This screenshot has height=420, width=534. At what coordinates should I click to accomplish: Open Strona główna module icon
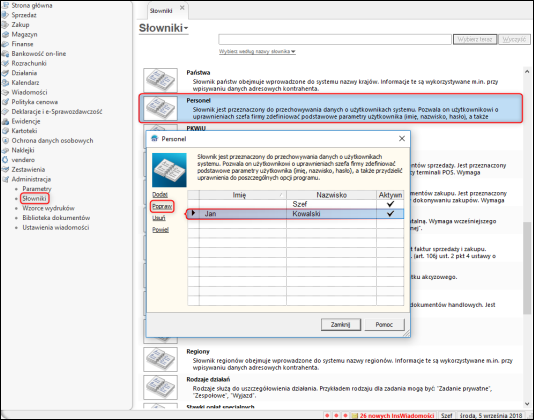pos(5,5)
